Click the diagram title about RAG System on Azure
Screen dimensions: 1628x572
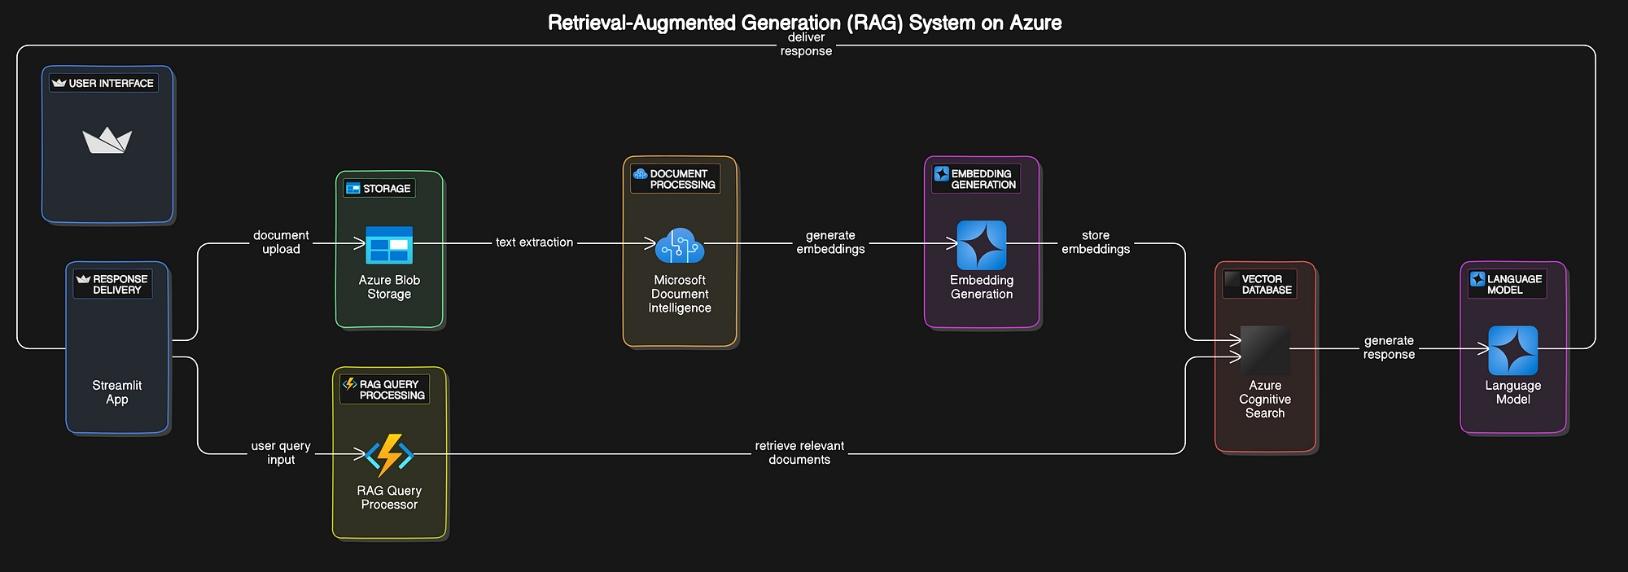tap(805, 22)
